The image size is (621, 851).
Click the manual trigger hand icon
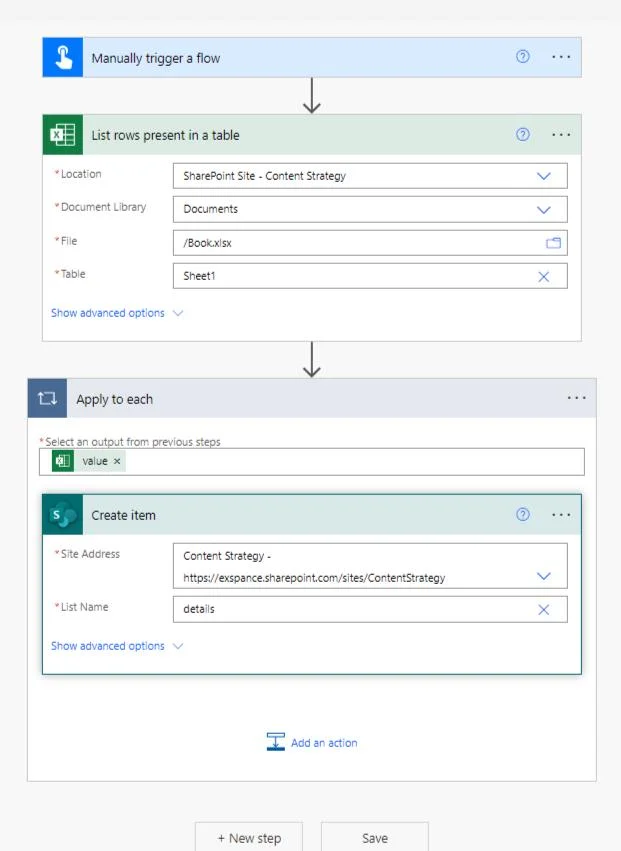tap(63, 57)
